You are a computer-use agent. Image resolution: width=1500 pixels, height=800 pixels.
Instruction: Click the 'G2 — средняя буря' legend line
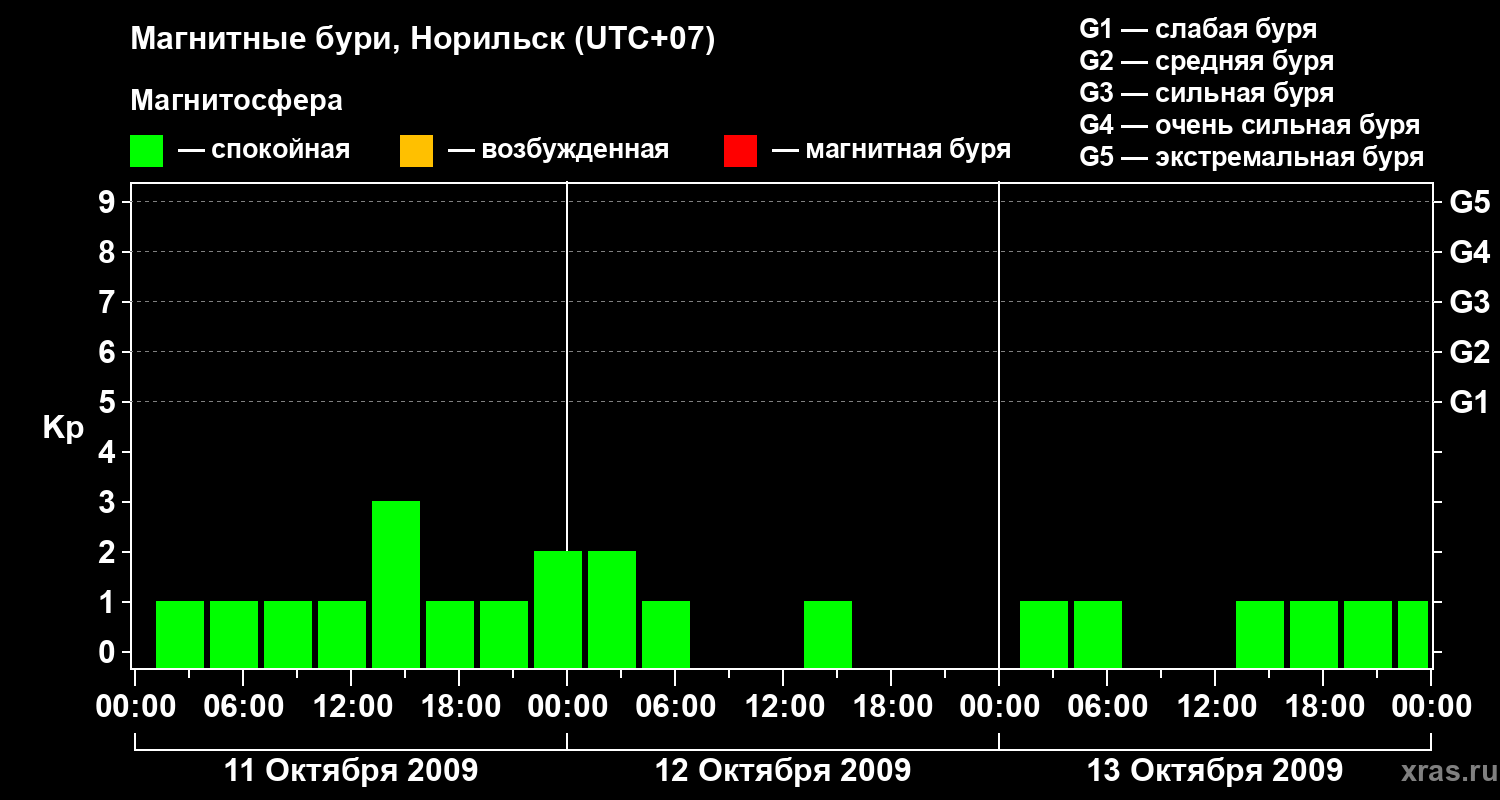1206,61
